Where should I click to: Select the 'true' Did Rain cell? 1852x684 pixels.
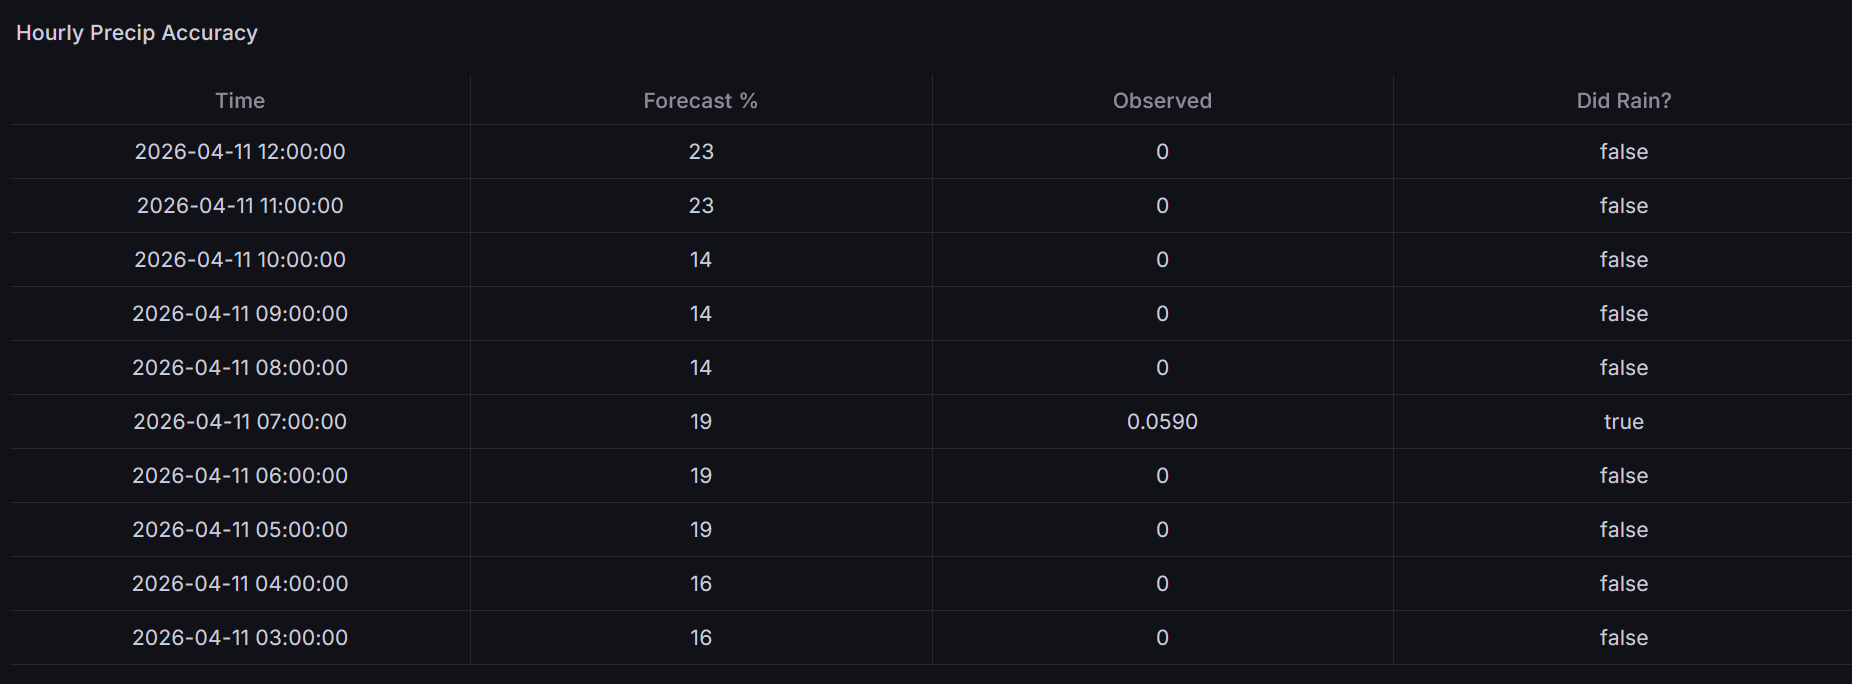(x=1623, y=422)
